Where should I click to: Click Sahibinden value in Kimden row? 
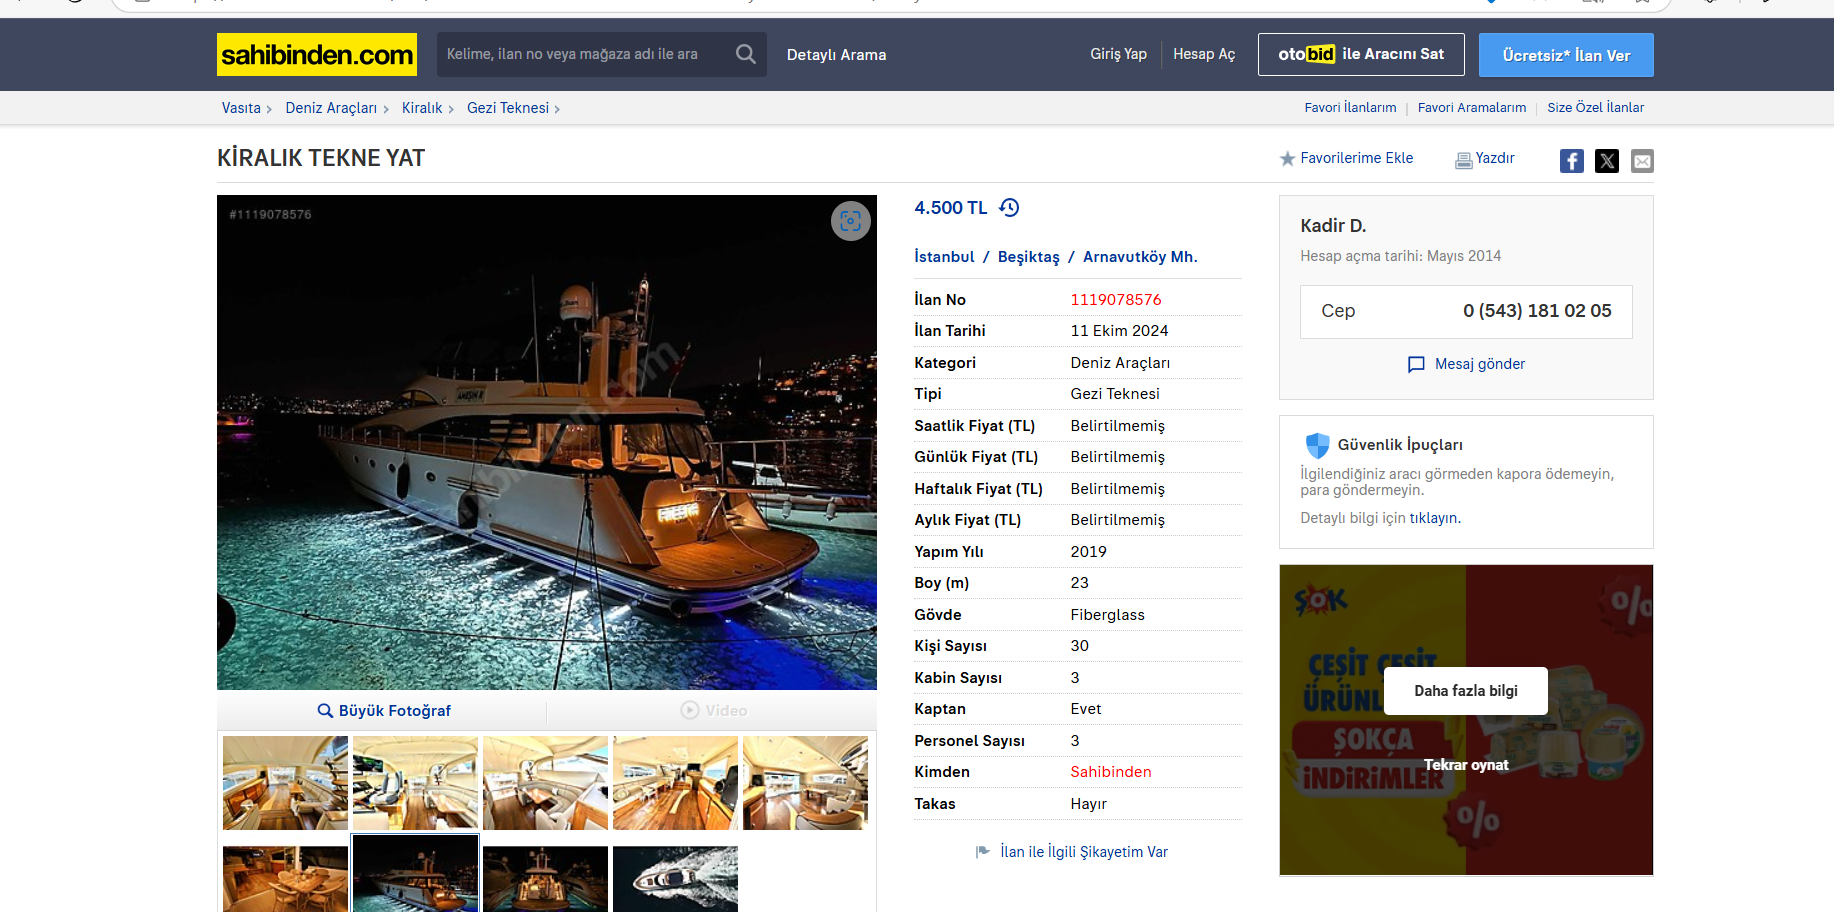[x=1111, y=772]
